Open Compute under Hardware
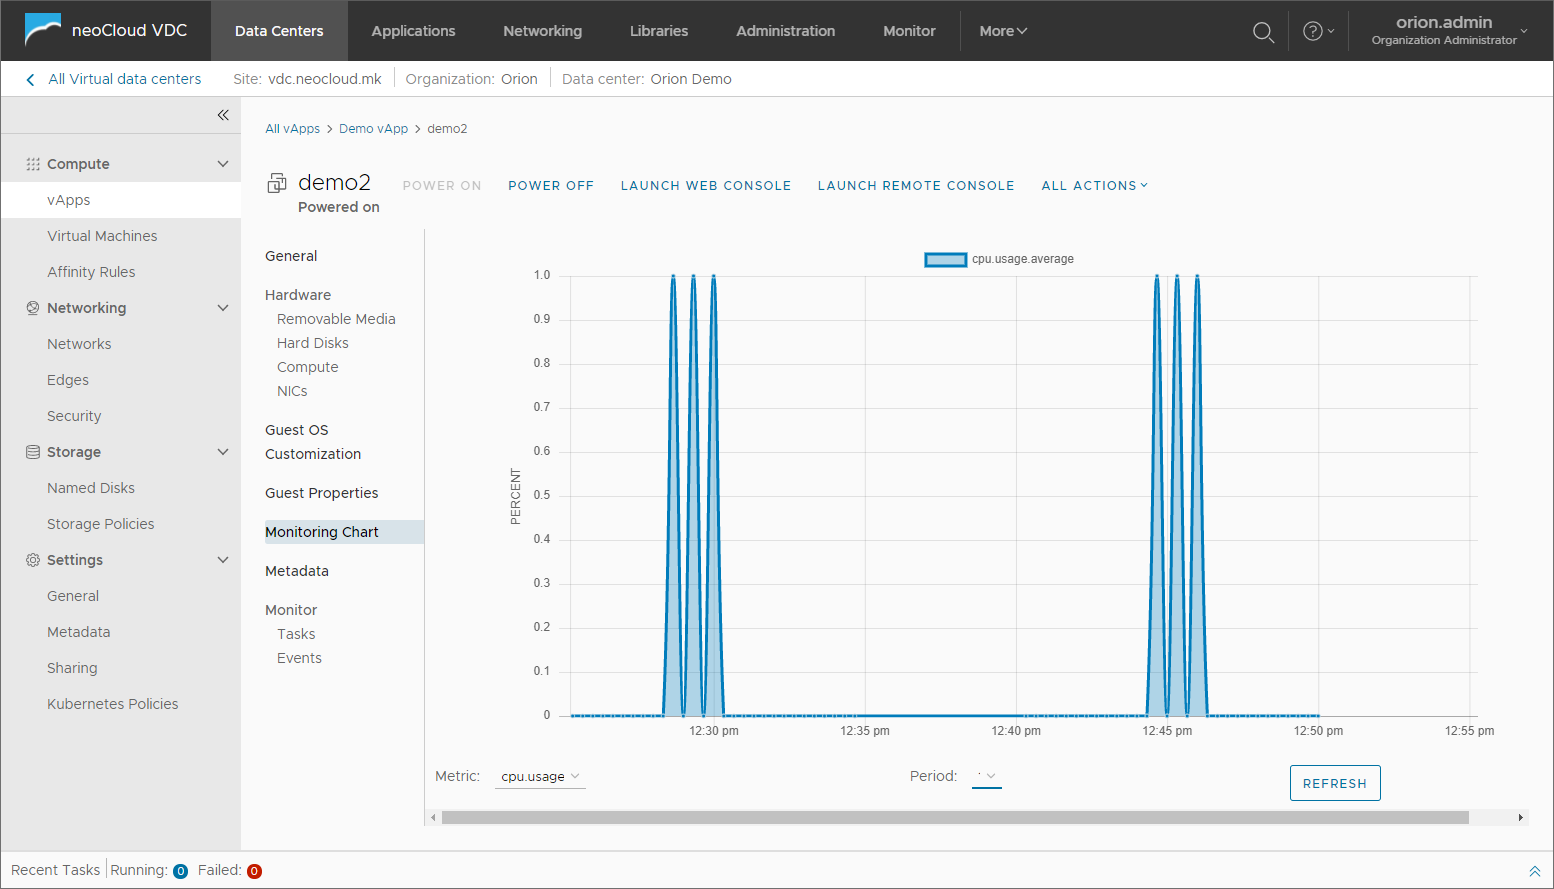Viewport: 1554px width, 889px height. (308, 367)
